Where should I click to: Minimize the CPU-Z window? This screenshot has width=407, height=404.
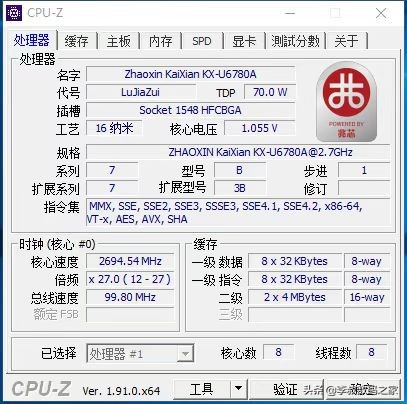(290, 13)
